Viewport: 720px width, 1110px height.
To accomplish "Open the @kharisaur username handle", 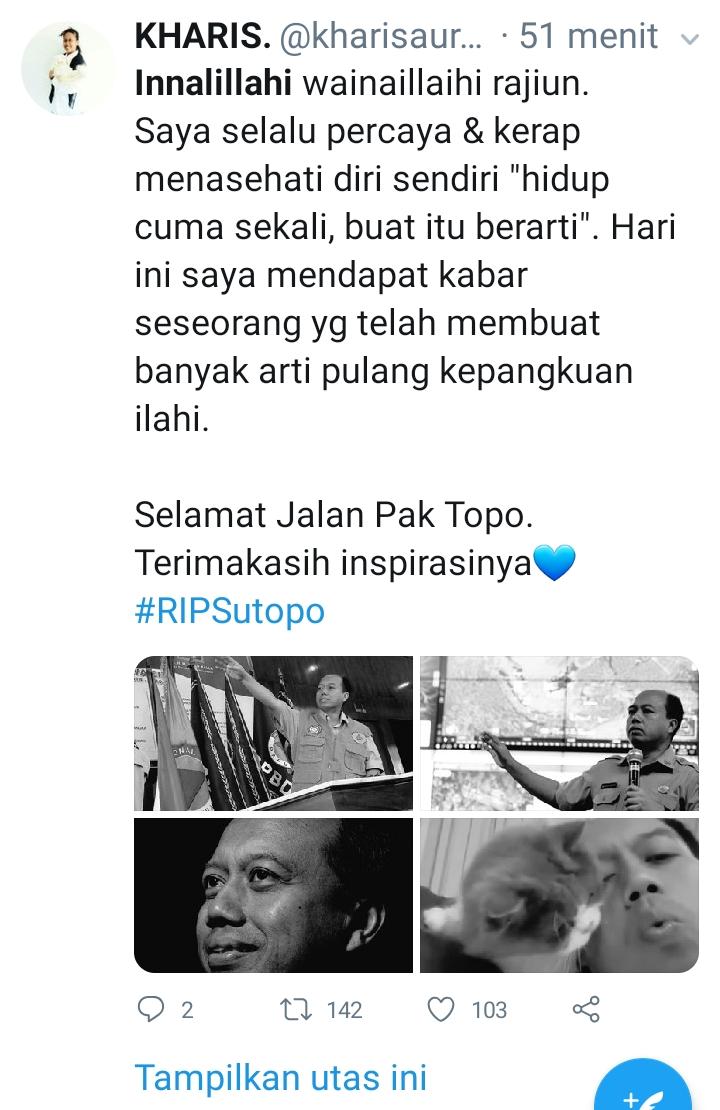I will 381,36.
